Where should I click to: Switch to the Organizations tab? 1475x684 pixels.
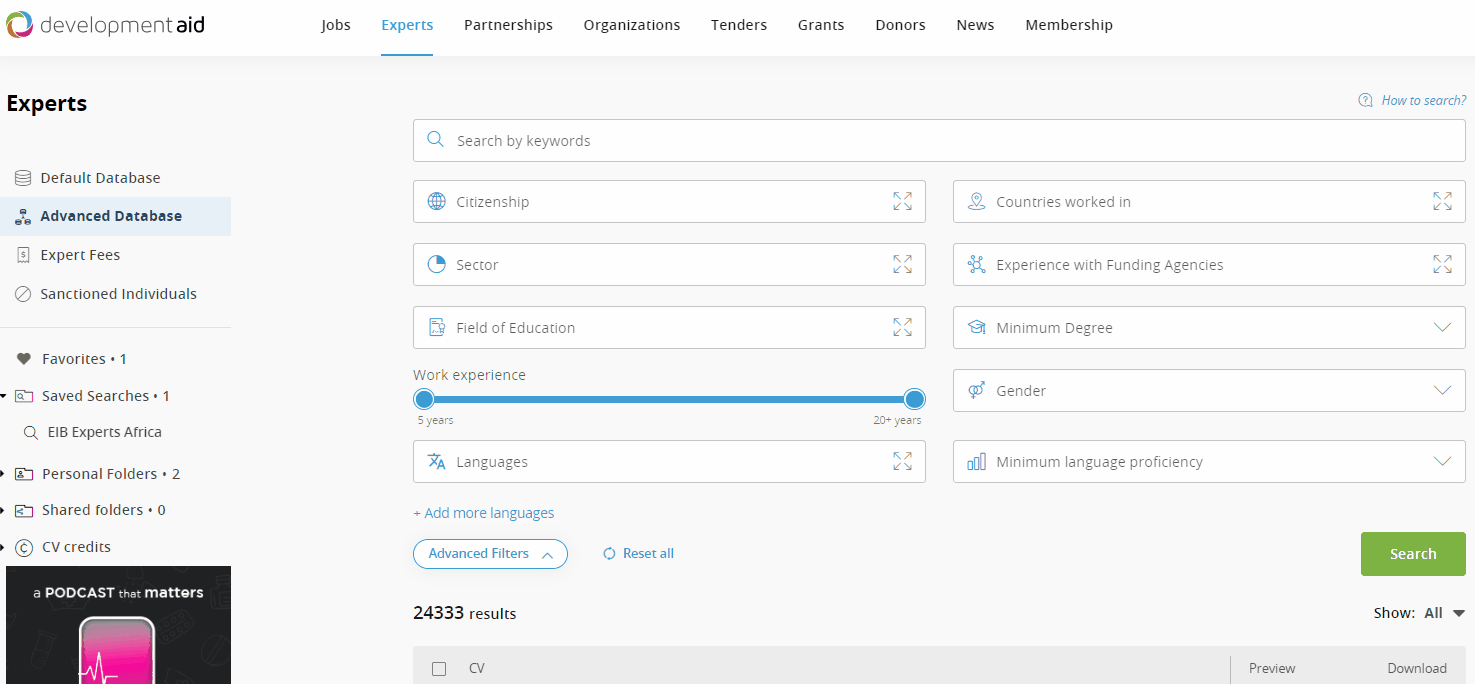tap(632, 25)
